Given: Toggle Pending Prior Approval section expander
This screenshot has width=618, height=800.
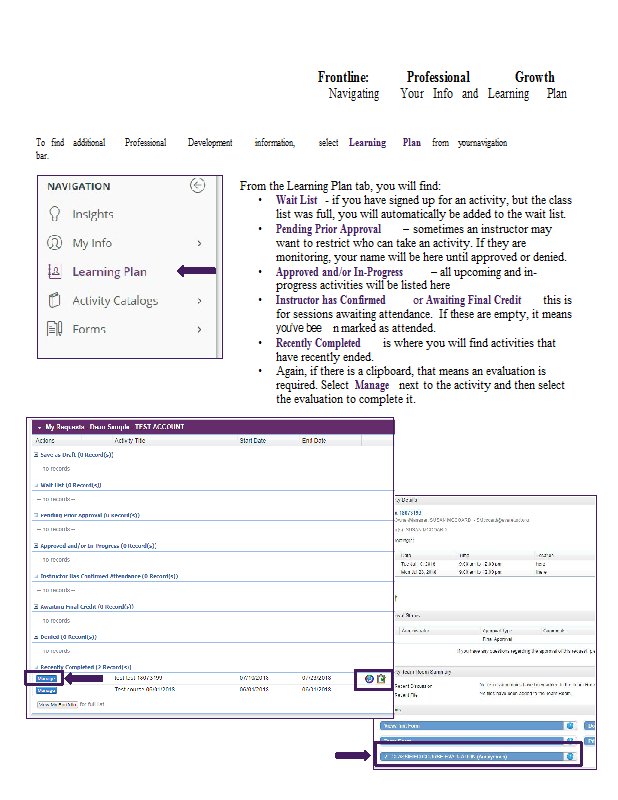Looking at the screenshot, I should (36, 515).
